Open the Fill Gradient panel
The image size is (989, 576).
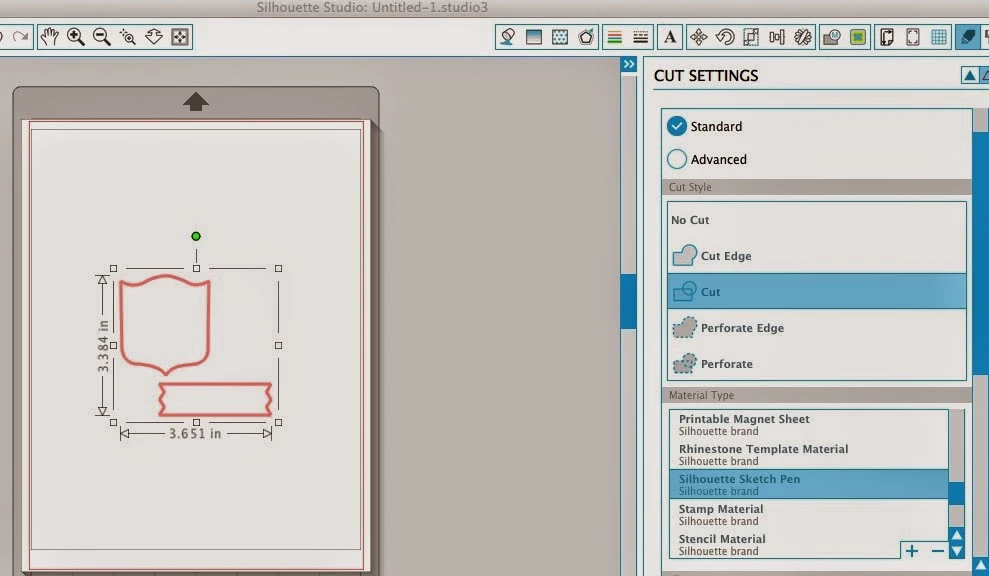point(534,37)
